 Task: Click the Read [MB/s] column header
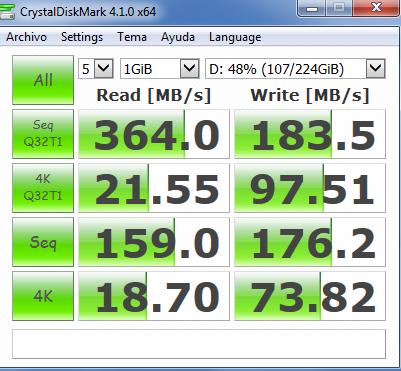coord(154,95)
